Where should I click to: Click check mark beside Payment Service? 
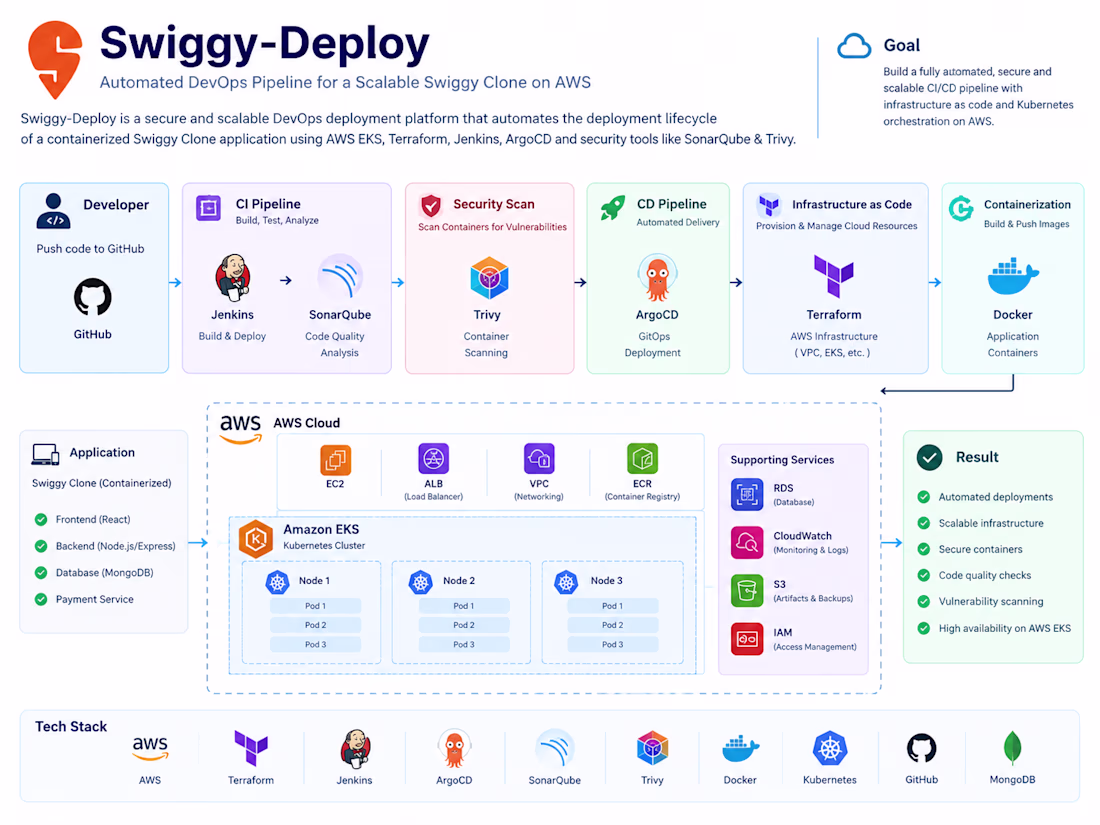coord(41,600)
